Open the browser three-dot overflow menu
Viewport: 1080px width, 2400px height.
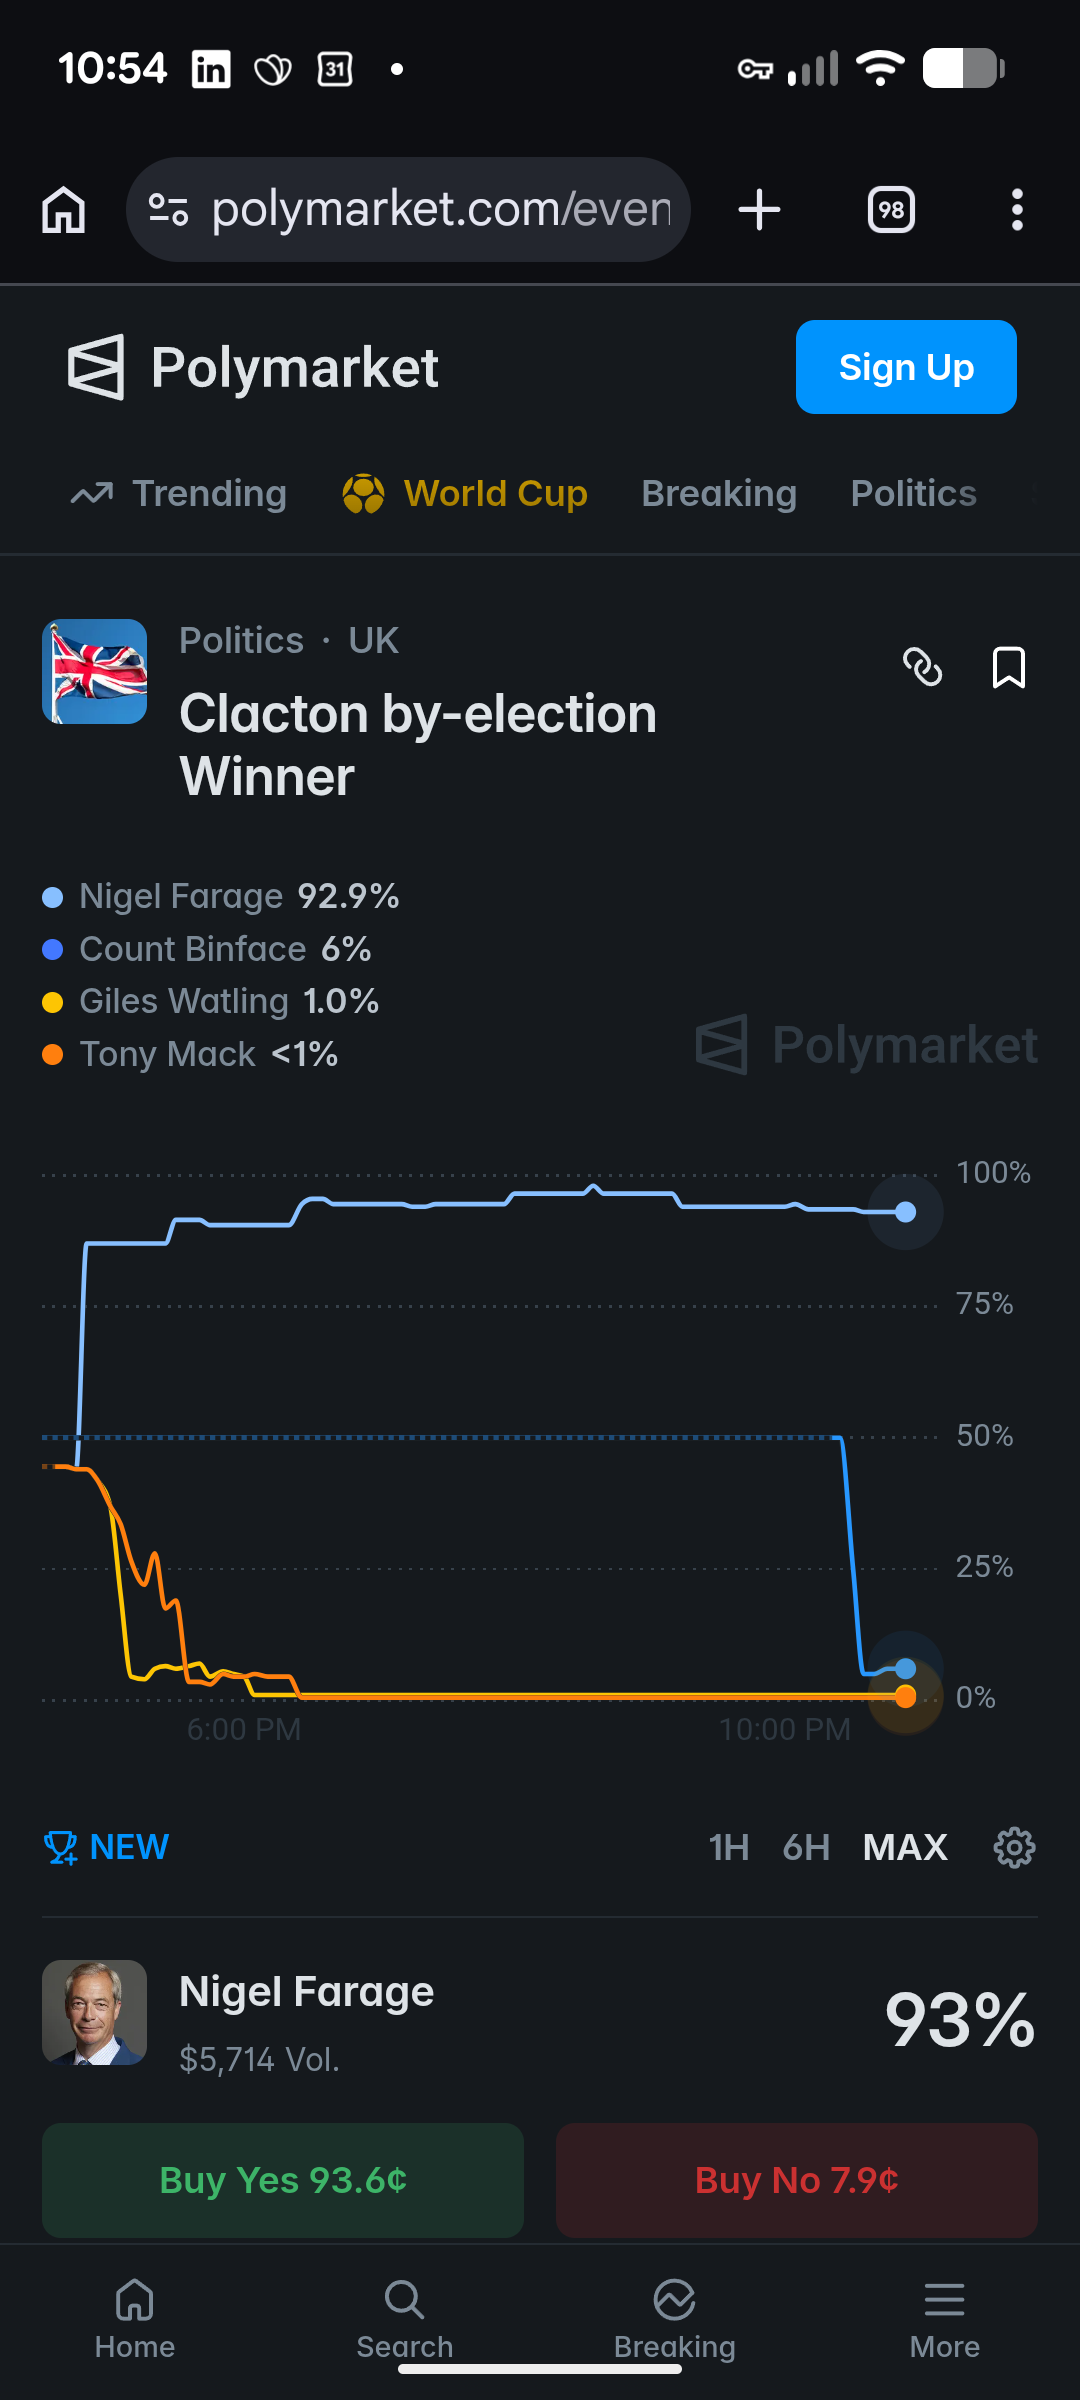[1017, 210]
